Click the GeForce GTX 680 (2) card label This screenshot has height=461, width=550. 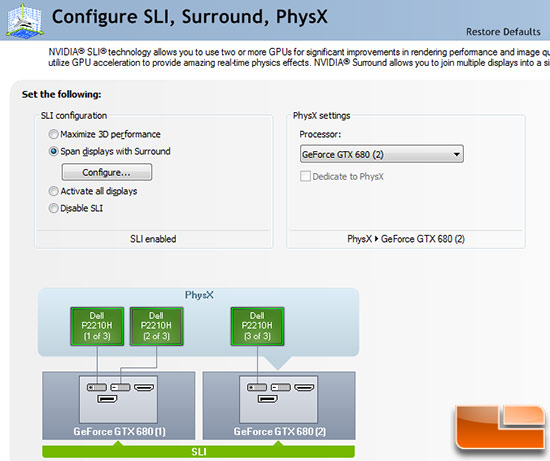tap(280, 431)
